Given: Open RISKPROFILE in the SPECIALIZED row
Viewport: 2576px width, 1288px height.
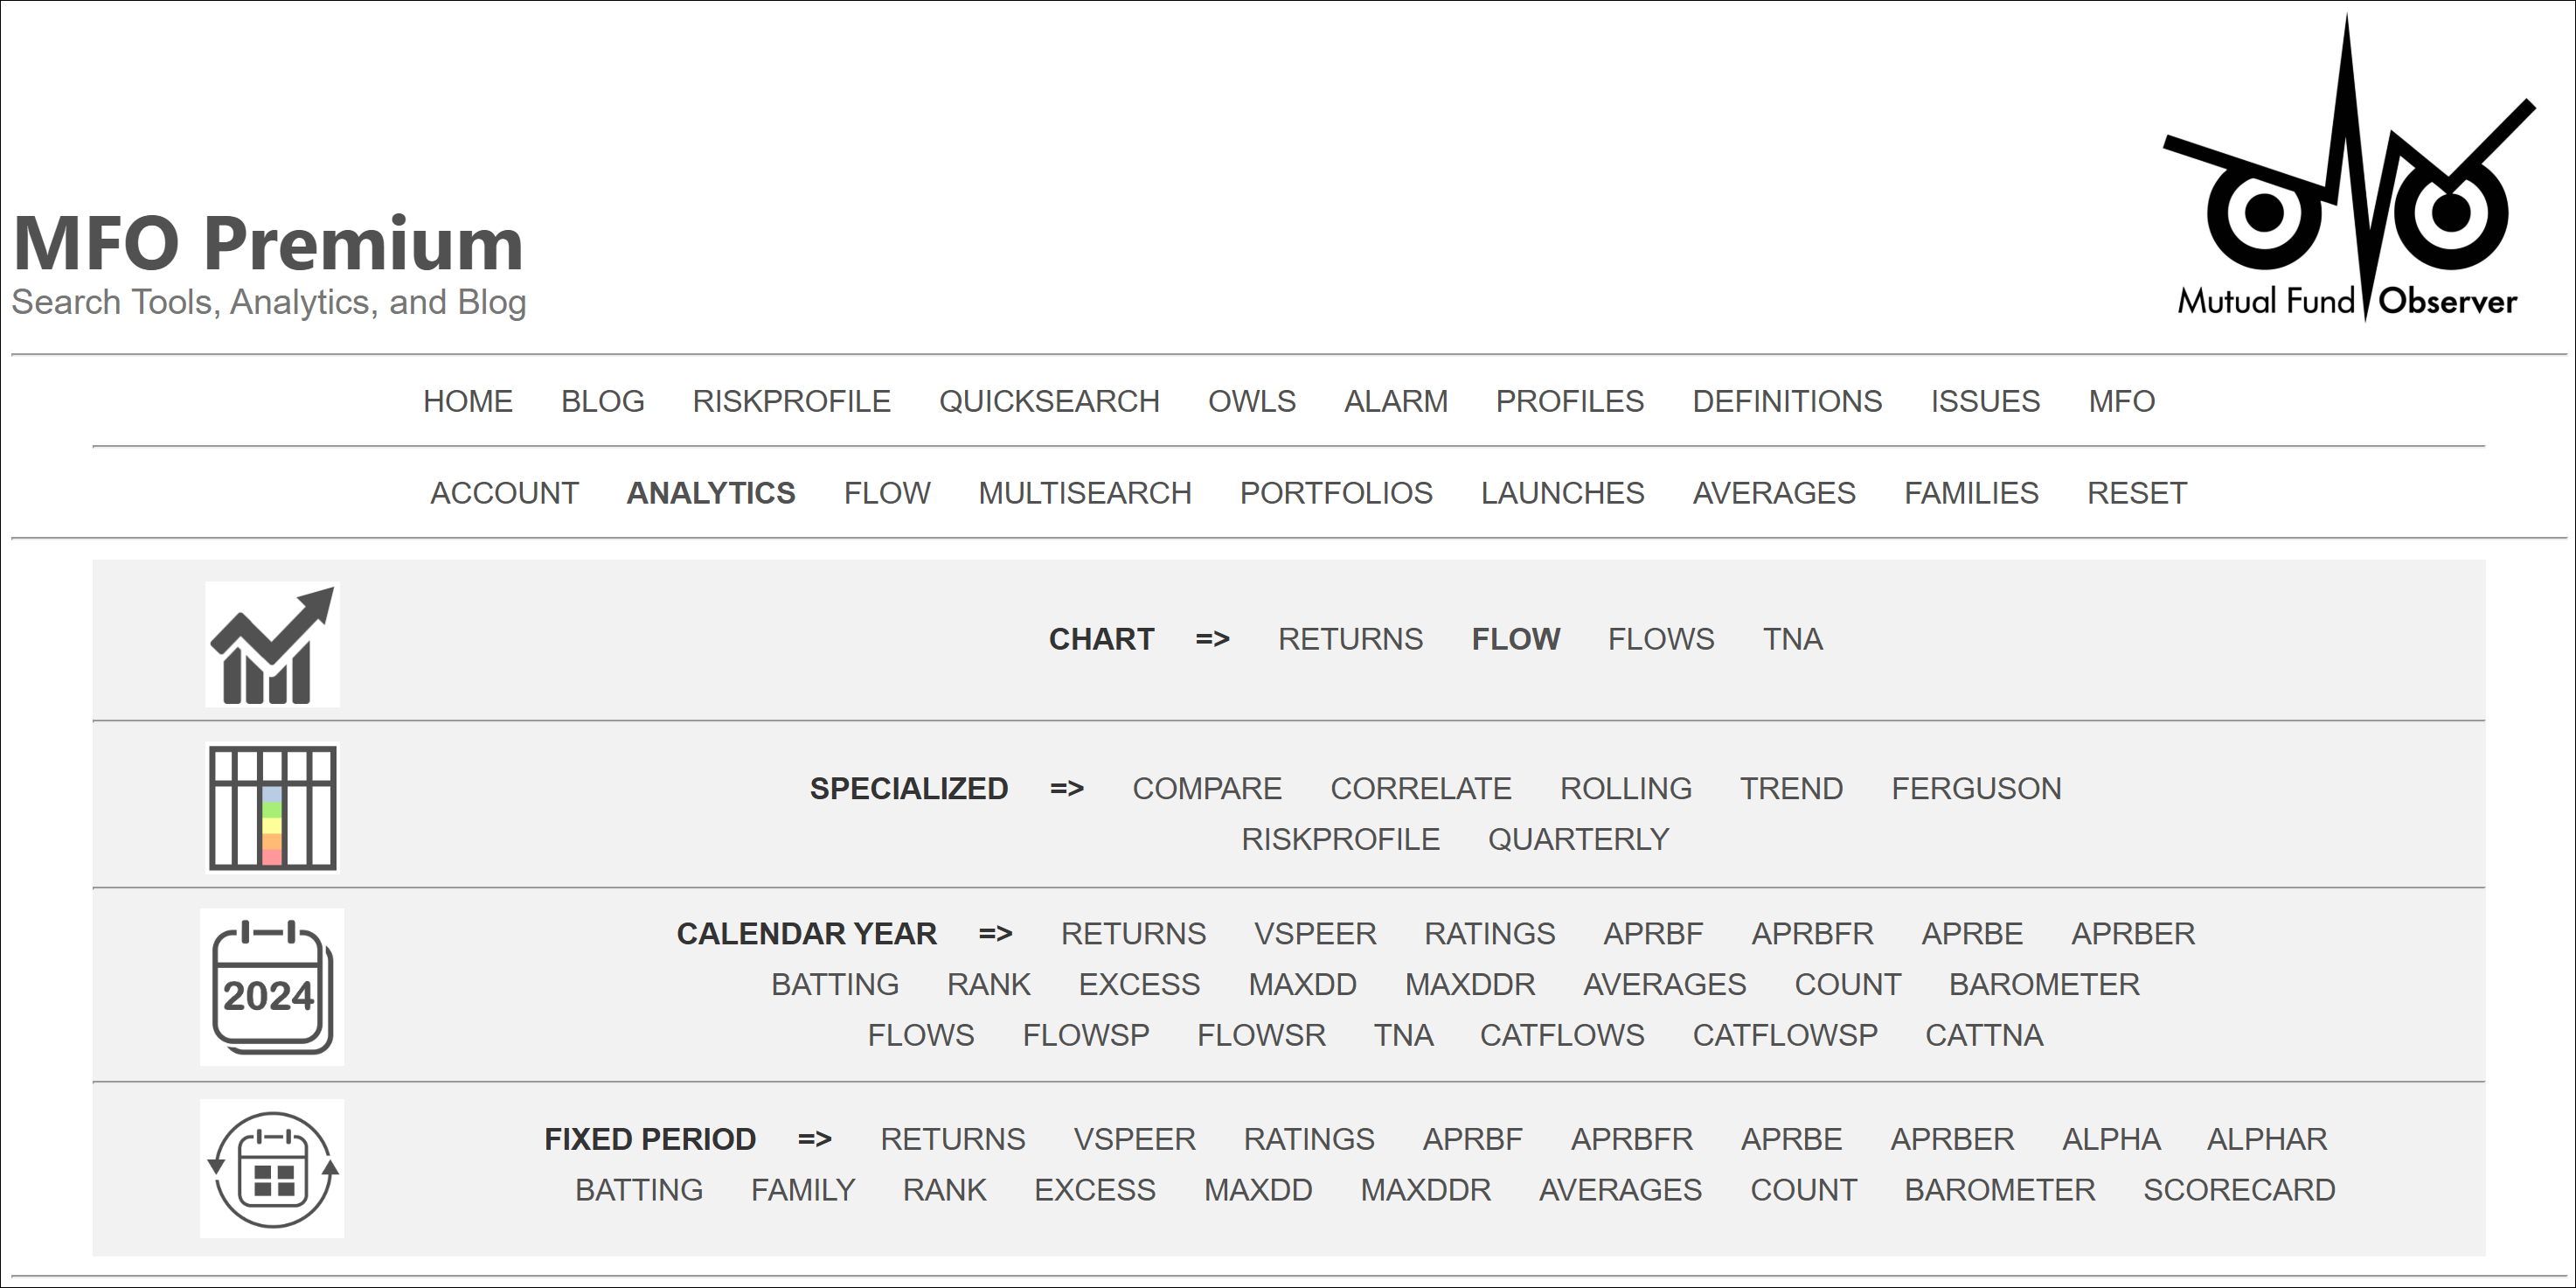Looking at the screenshot, I should click(x=1340, y=839).
